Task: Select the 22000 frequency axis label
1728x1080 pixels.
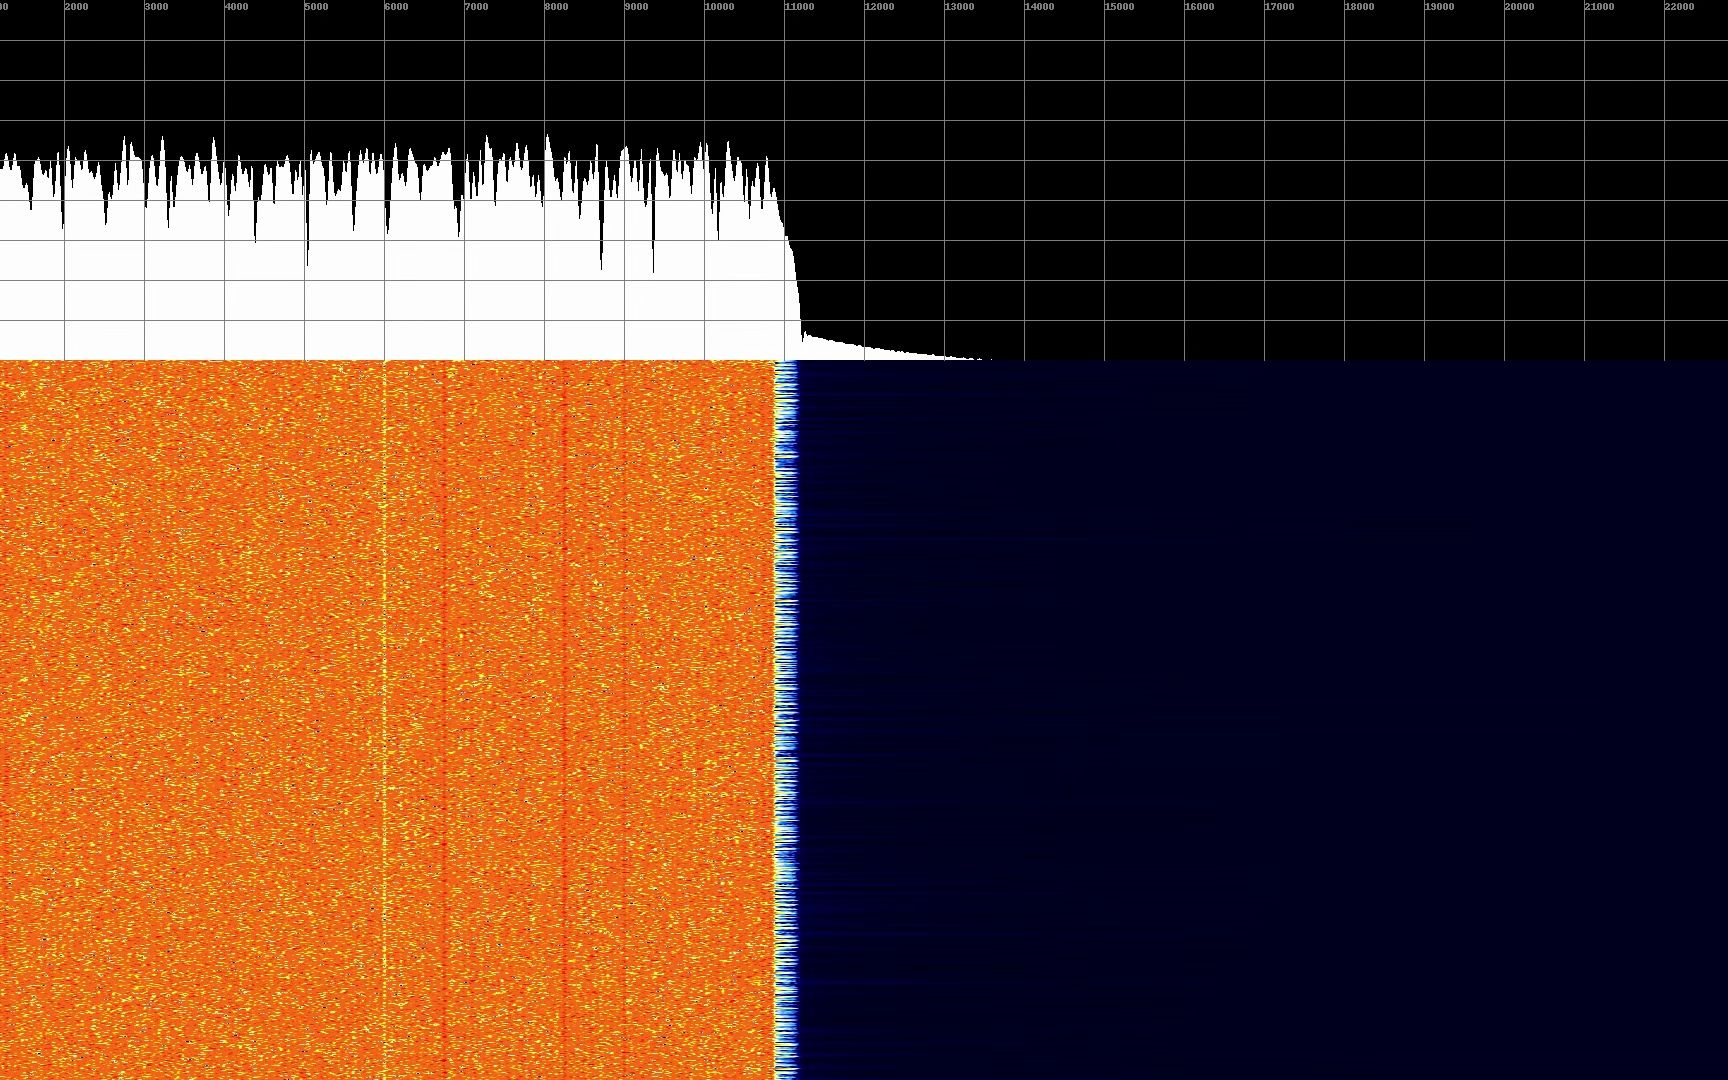Action: pyautogui.click(x=1680, y=7)
